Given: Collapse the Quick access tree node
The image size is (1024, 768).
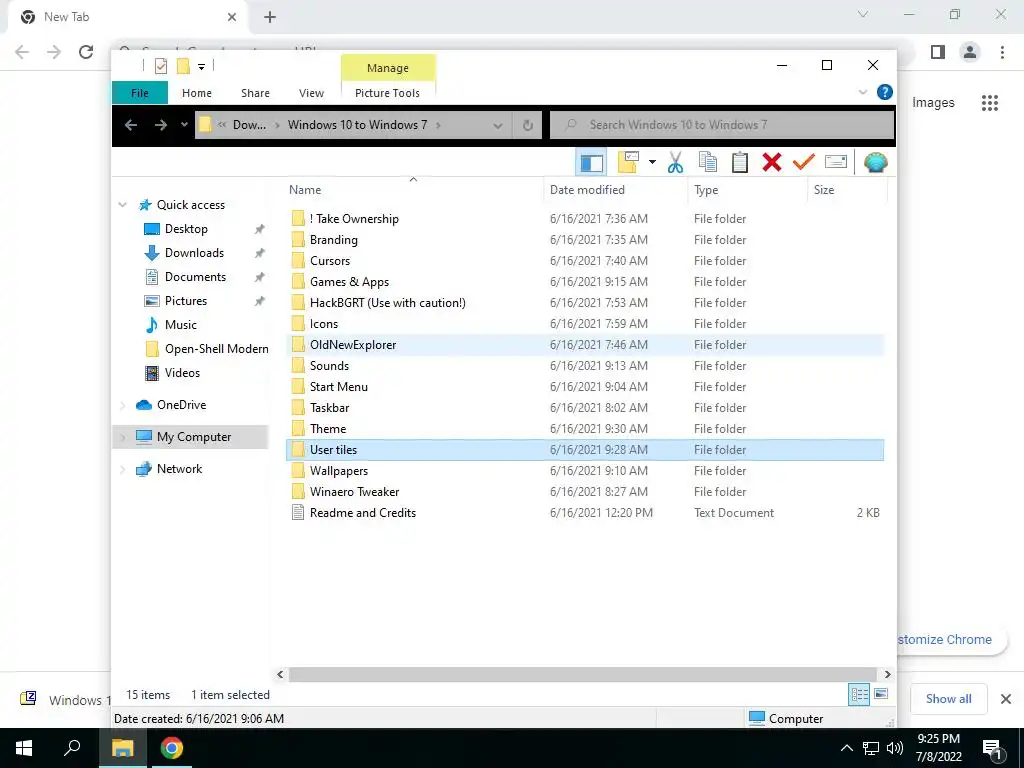Looking at the screenshot, I should pyautogui.click(x=123, y=205).
